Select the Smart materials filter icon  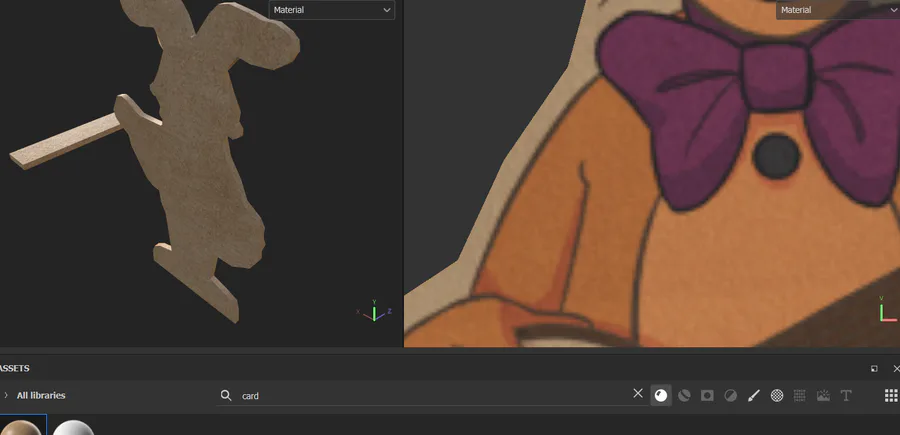click(x=684, y=395)
